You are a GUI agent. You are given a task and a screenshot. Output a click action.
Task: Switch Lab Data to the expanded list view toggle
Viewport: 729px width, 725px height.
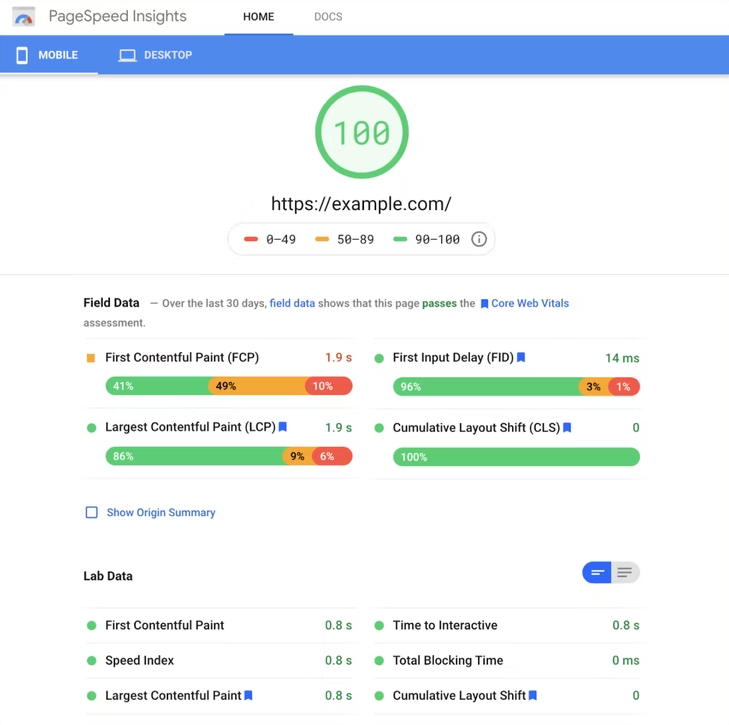(x=625, y=572)
